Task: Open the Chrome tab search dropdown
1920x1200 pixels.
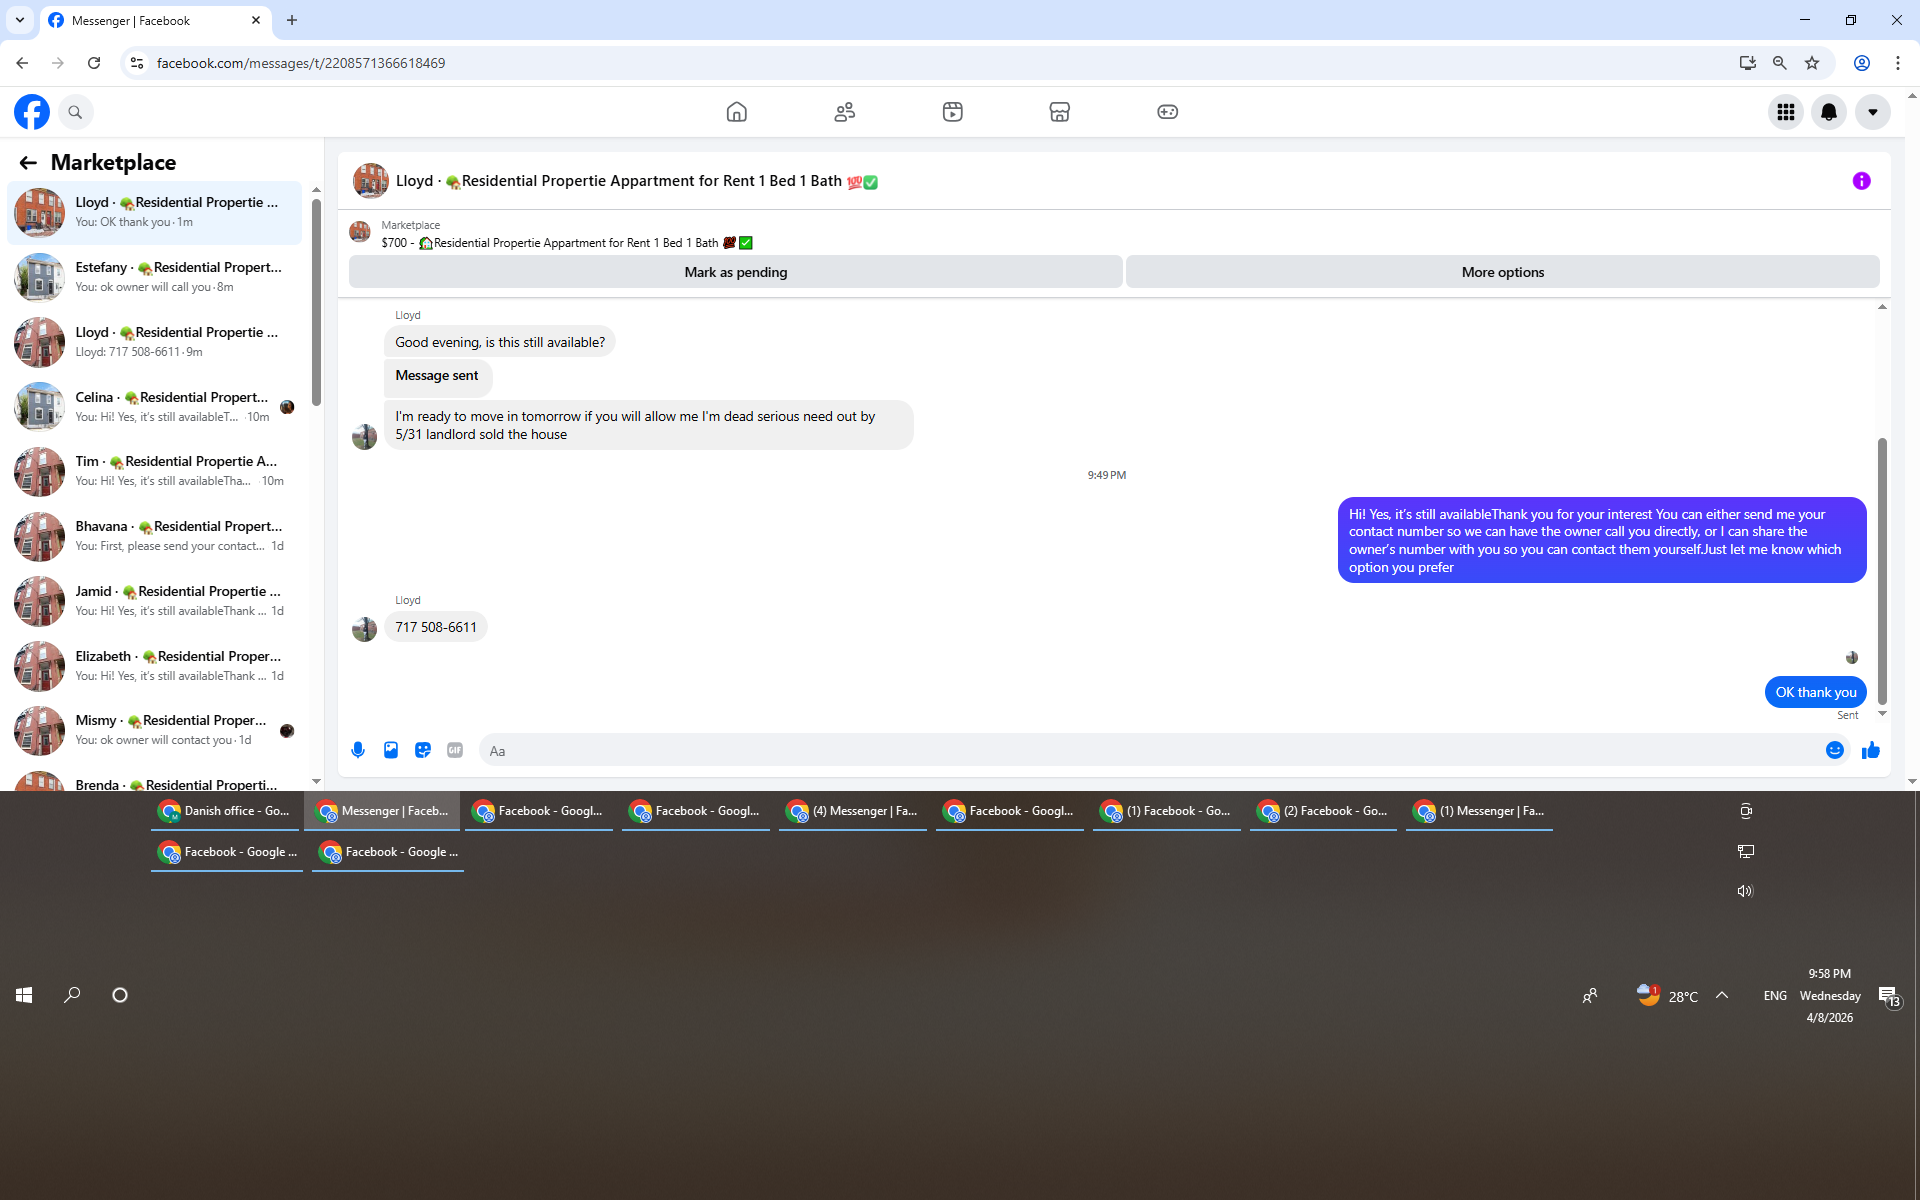Action: pyautogui.click(x=19, y=20)
